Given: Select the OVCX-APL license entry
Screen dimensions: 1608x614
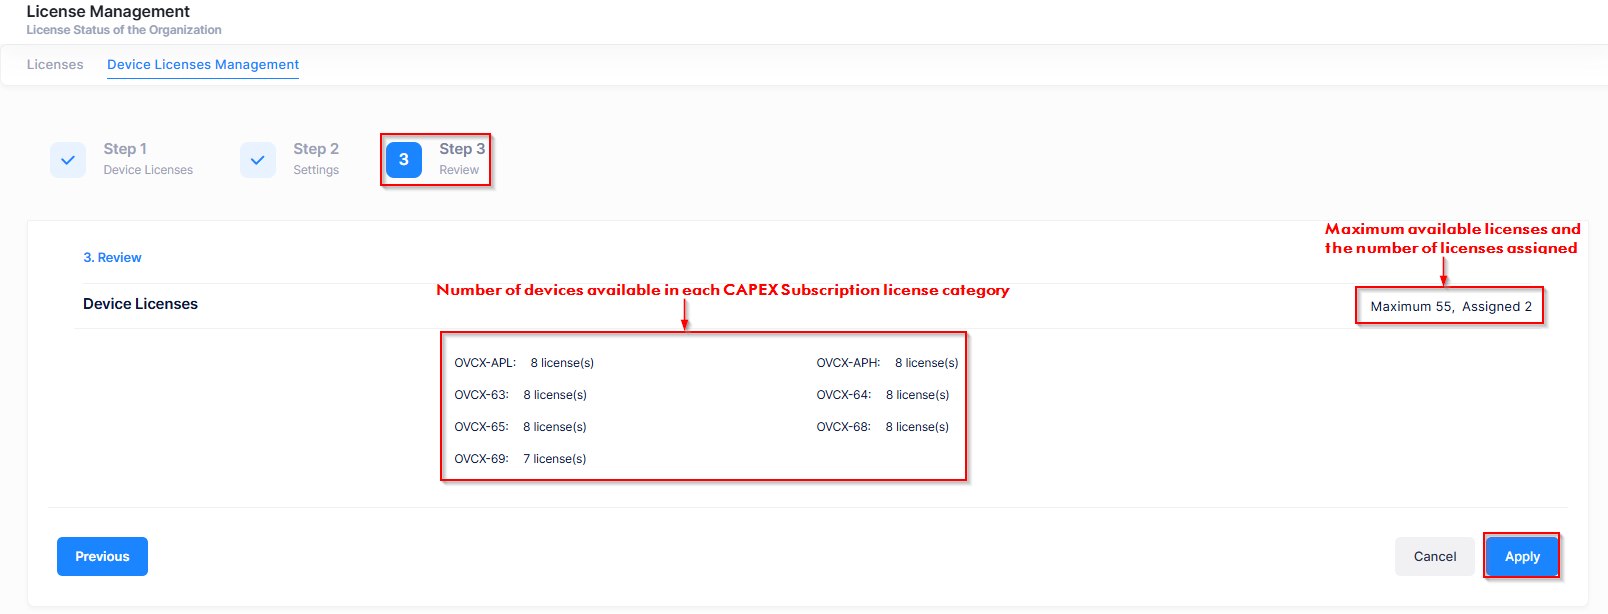Looking at the screenshot, I should (524, 363).
